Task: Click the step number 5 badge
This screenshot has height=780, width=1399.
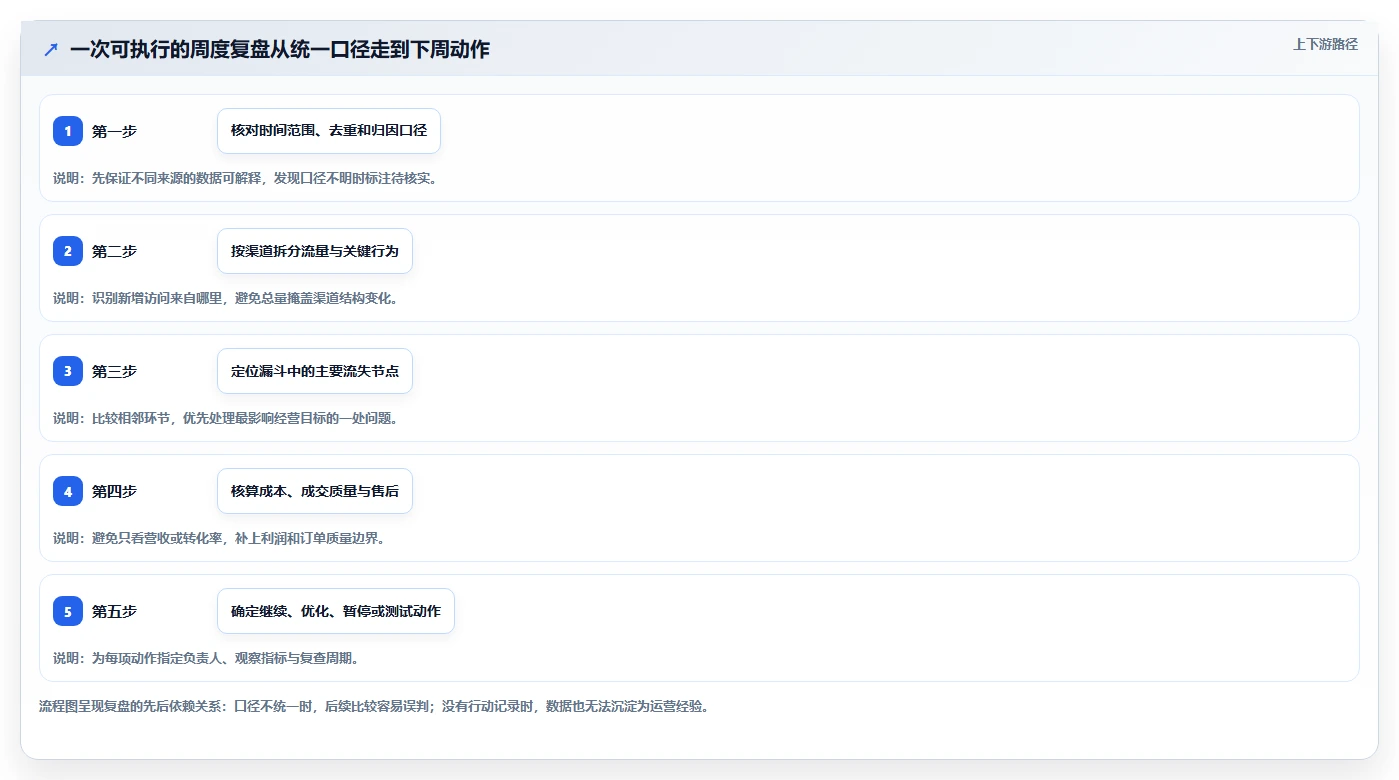Action: [68, 611]
